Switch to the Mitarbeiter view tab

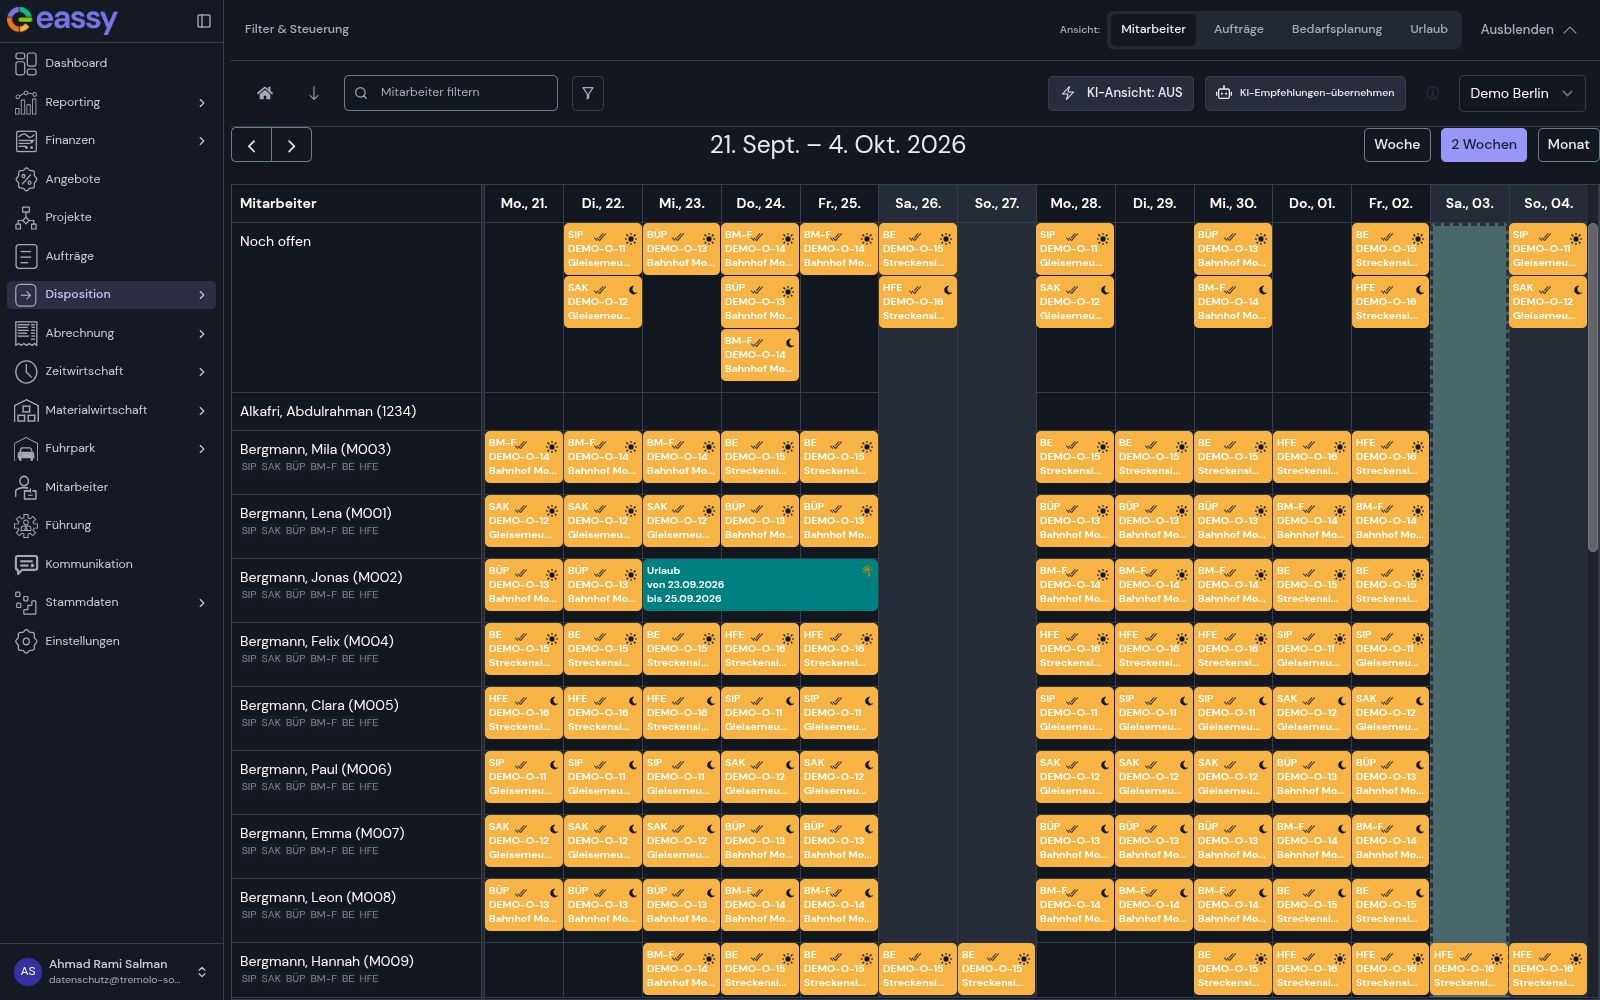pos(1153,30)
